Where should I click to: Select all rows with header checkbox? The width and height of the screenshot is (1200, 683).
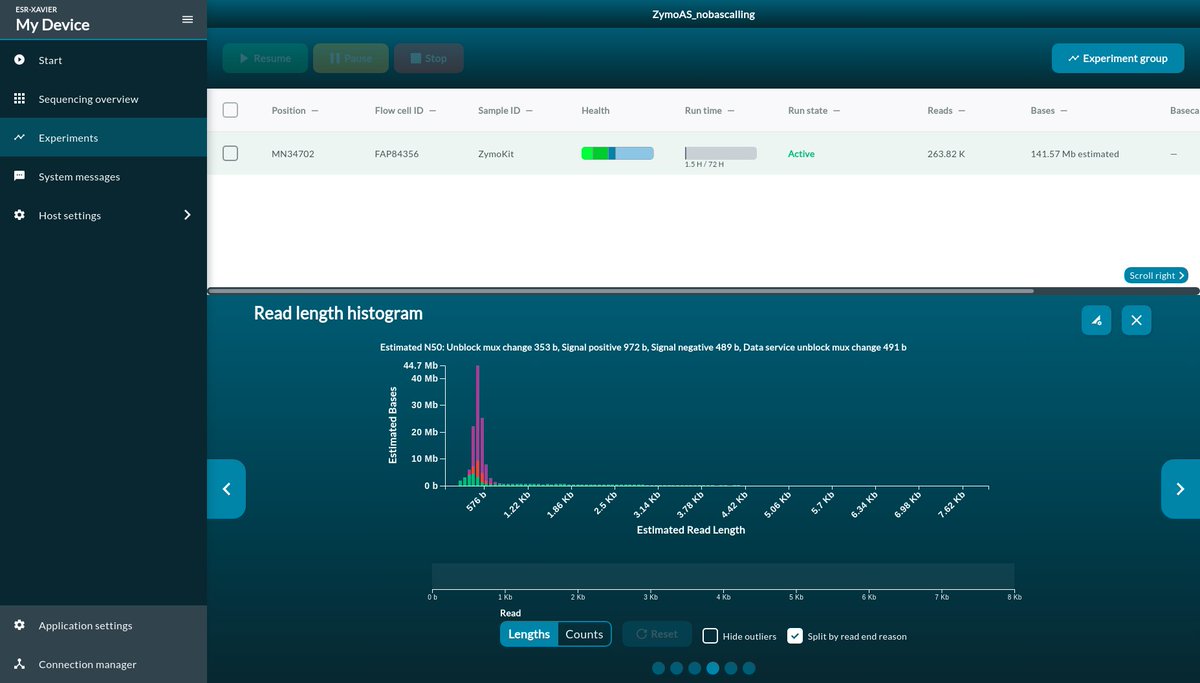[x=230, y=110]
